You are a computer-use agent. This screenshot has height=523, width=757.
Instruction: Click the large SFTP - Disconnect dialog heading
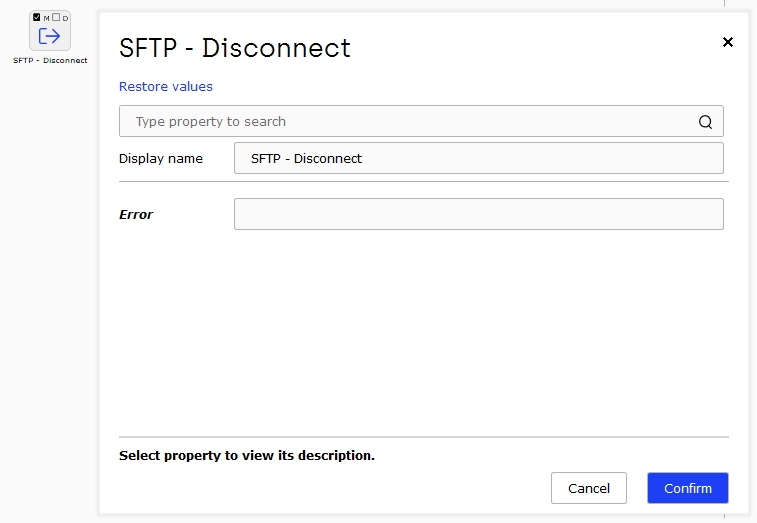[235, 48]
